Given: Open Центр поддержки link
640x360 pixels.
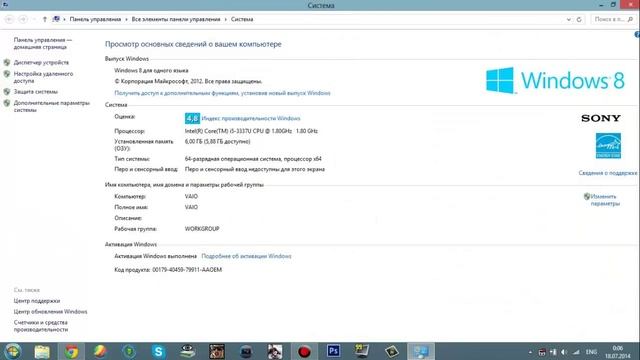Looking at the screenshot, I should pos(37,301).
